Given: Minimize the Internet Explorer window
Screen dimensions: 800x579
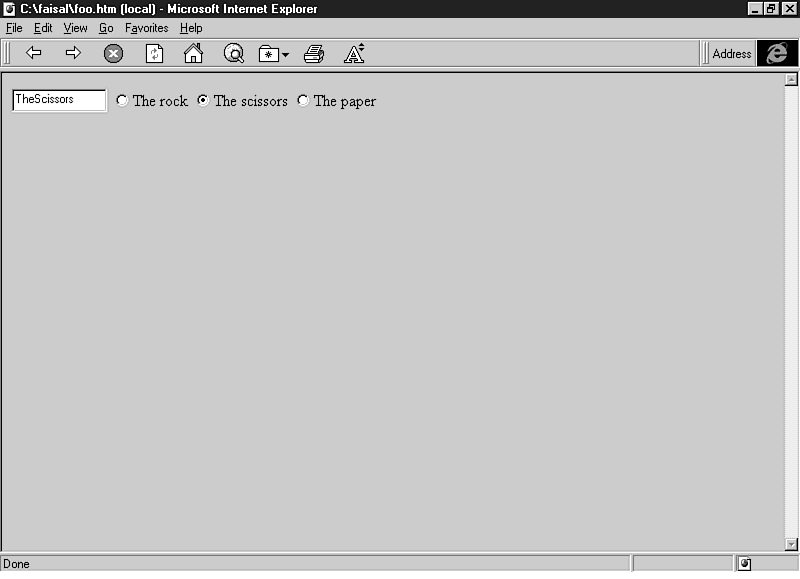Looking at the screenshot, I should click(x=755, y=9).
